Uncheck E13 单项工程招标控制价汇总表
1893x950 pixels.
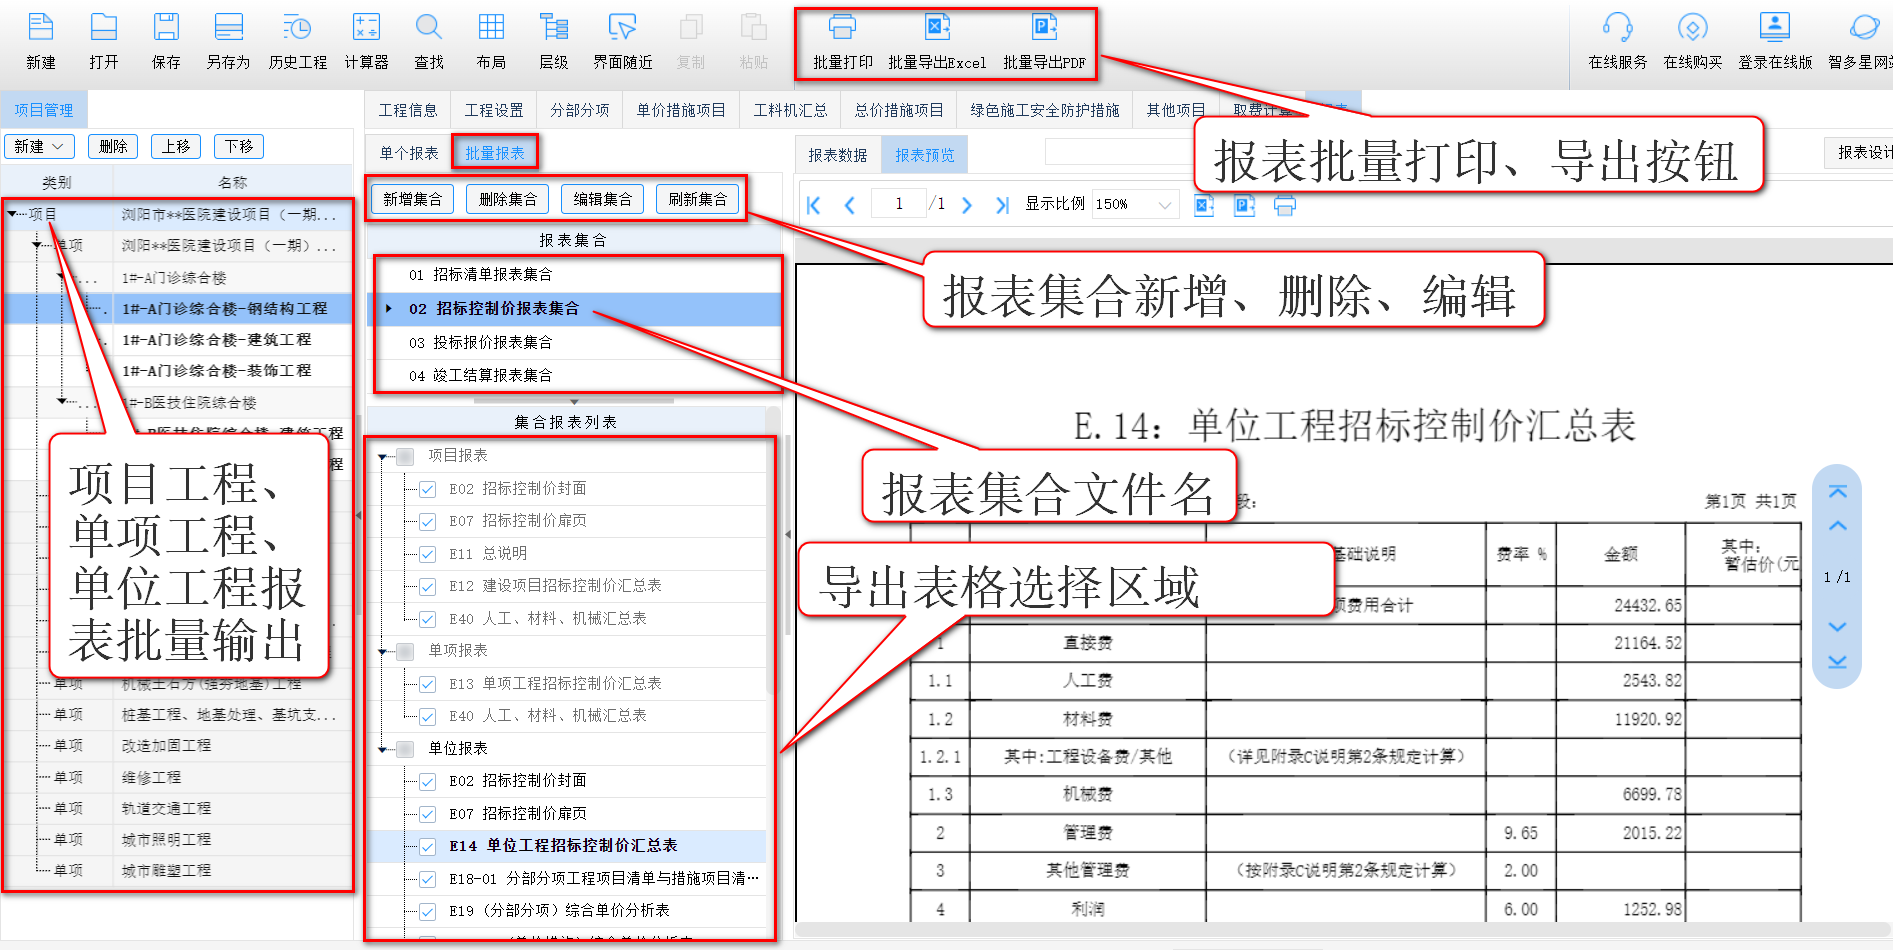[428, 684]
